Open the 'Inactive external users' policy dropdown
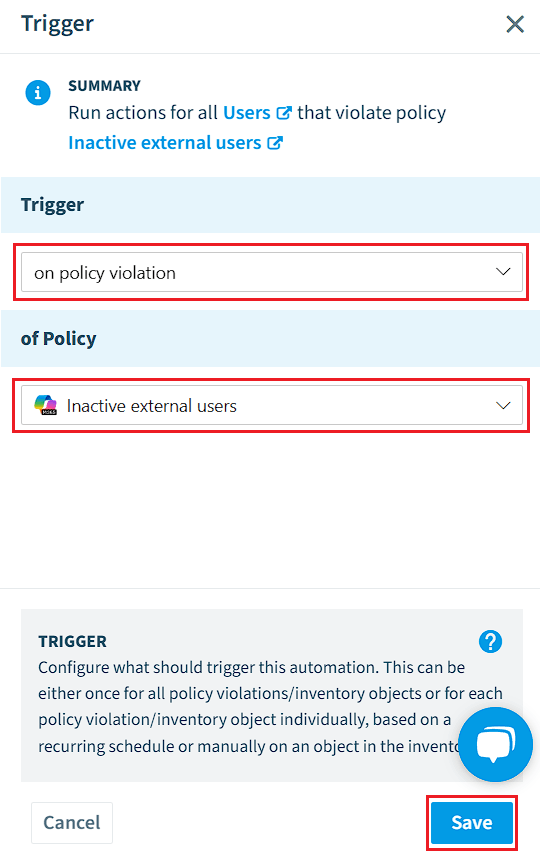Screen dimensions: 540x853 (x=271, y=405)
